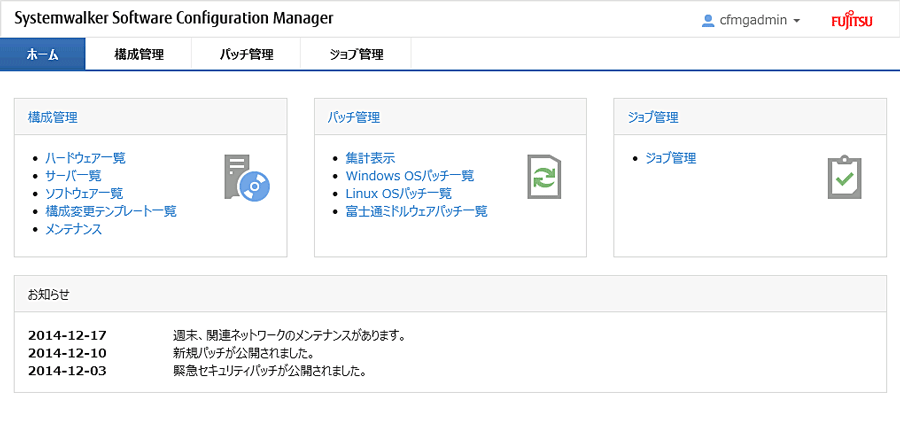Open the ジョブ管理 list link in panel
This screenshot has height=427, width=900.
[x=671, y=158]
